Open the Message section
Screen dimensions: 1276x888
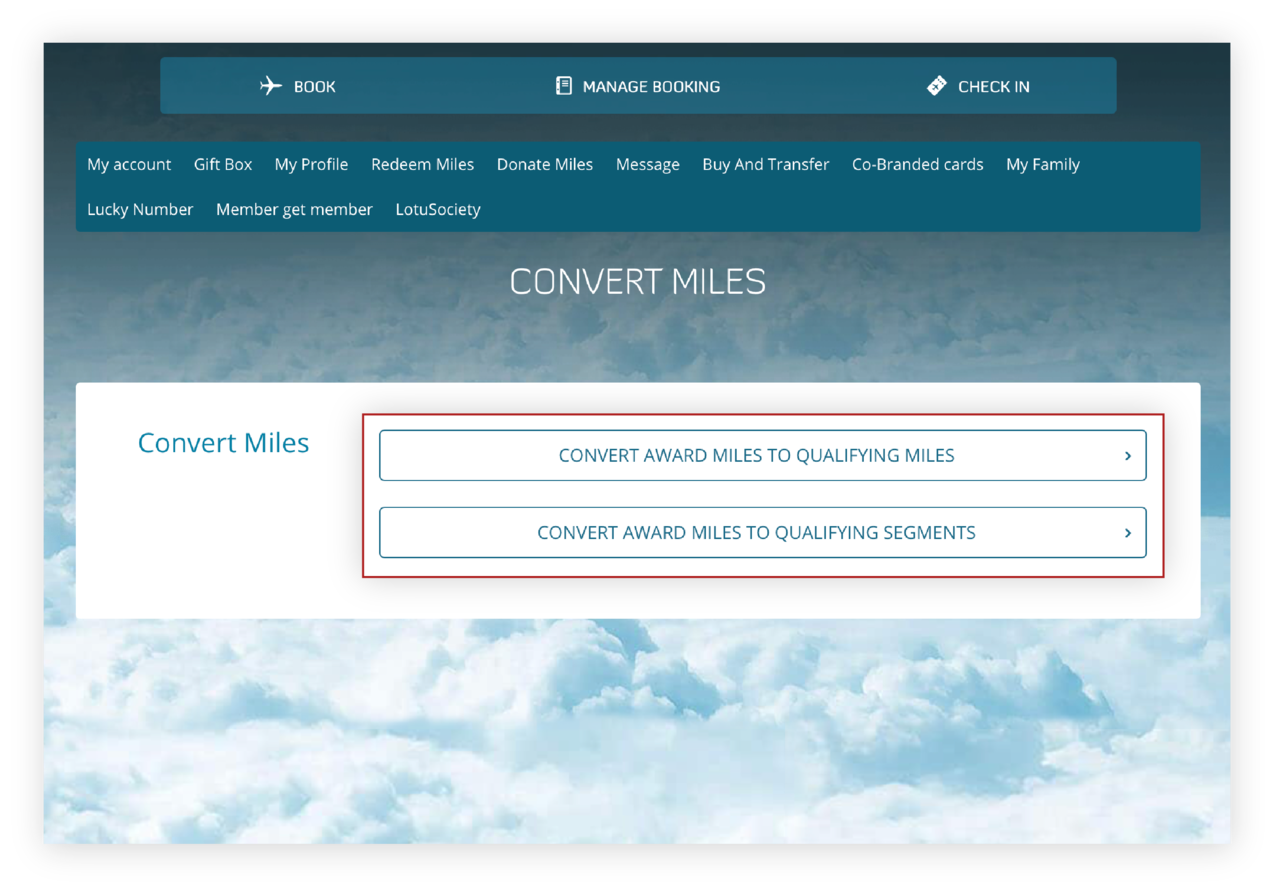tap(647, 164)
